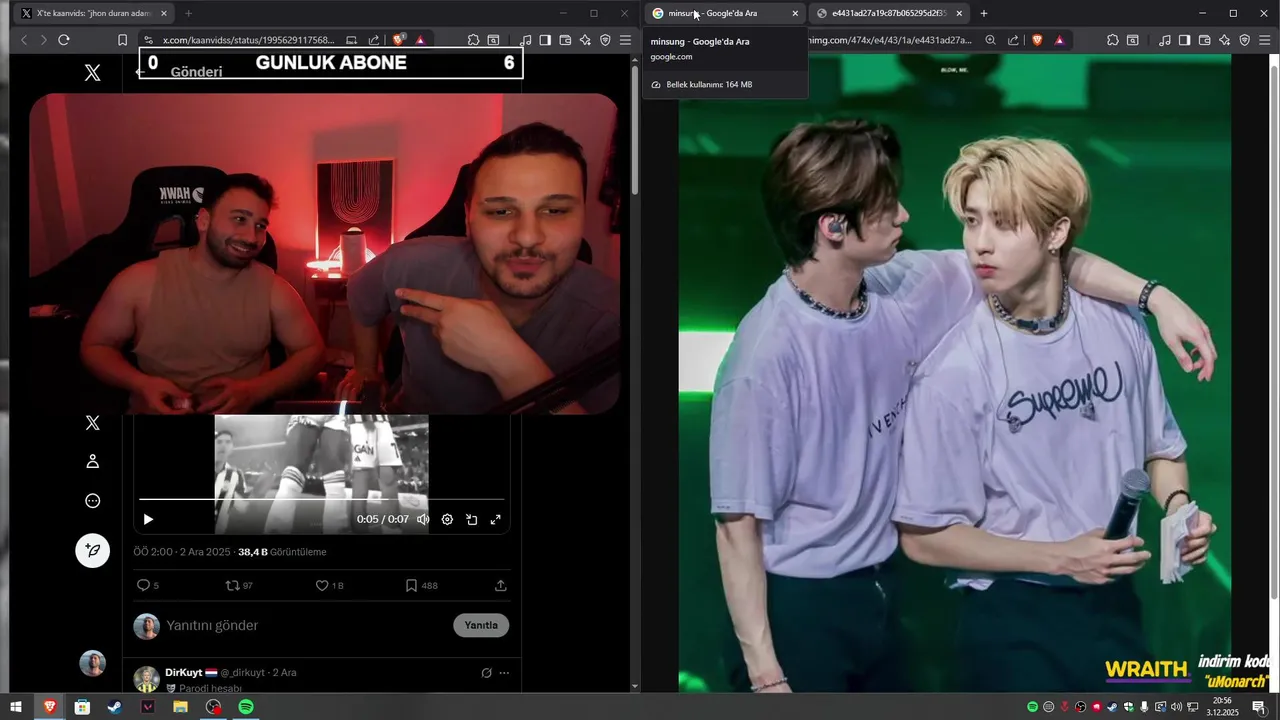The height and width of the screenshot is (720, 1280).
Task: Go forward in the left browser window
Action: [43, 40]
